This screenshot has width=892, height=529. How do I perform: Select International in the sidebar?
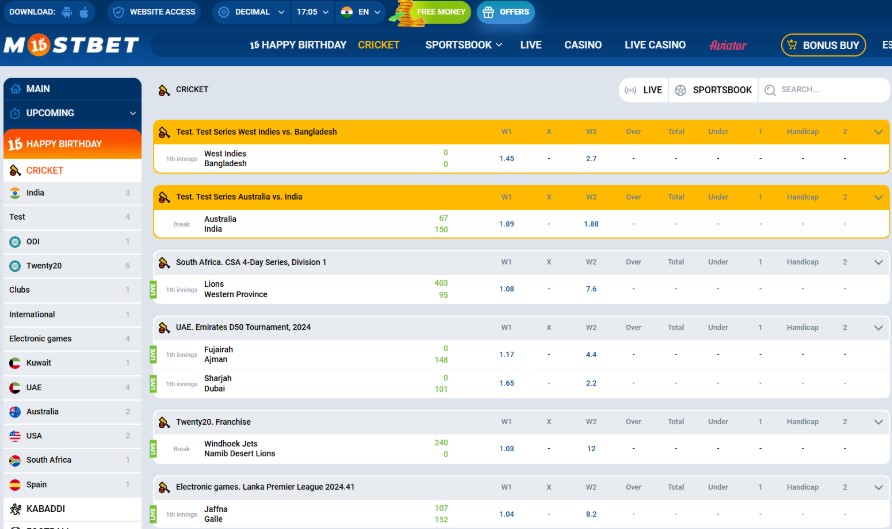point(72,314)
